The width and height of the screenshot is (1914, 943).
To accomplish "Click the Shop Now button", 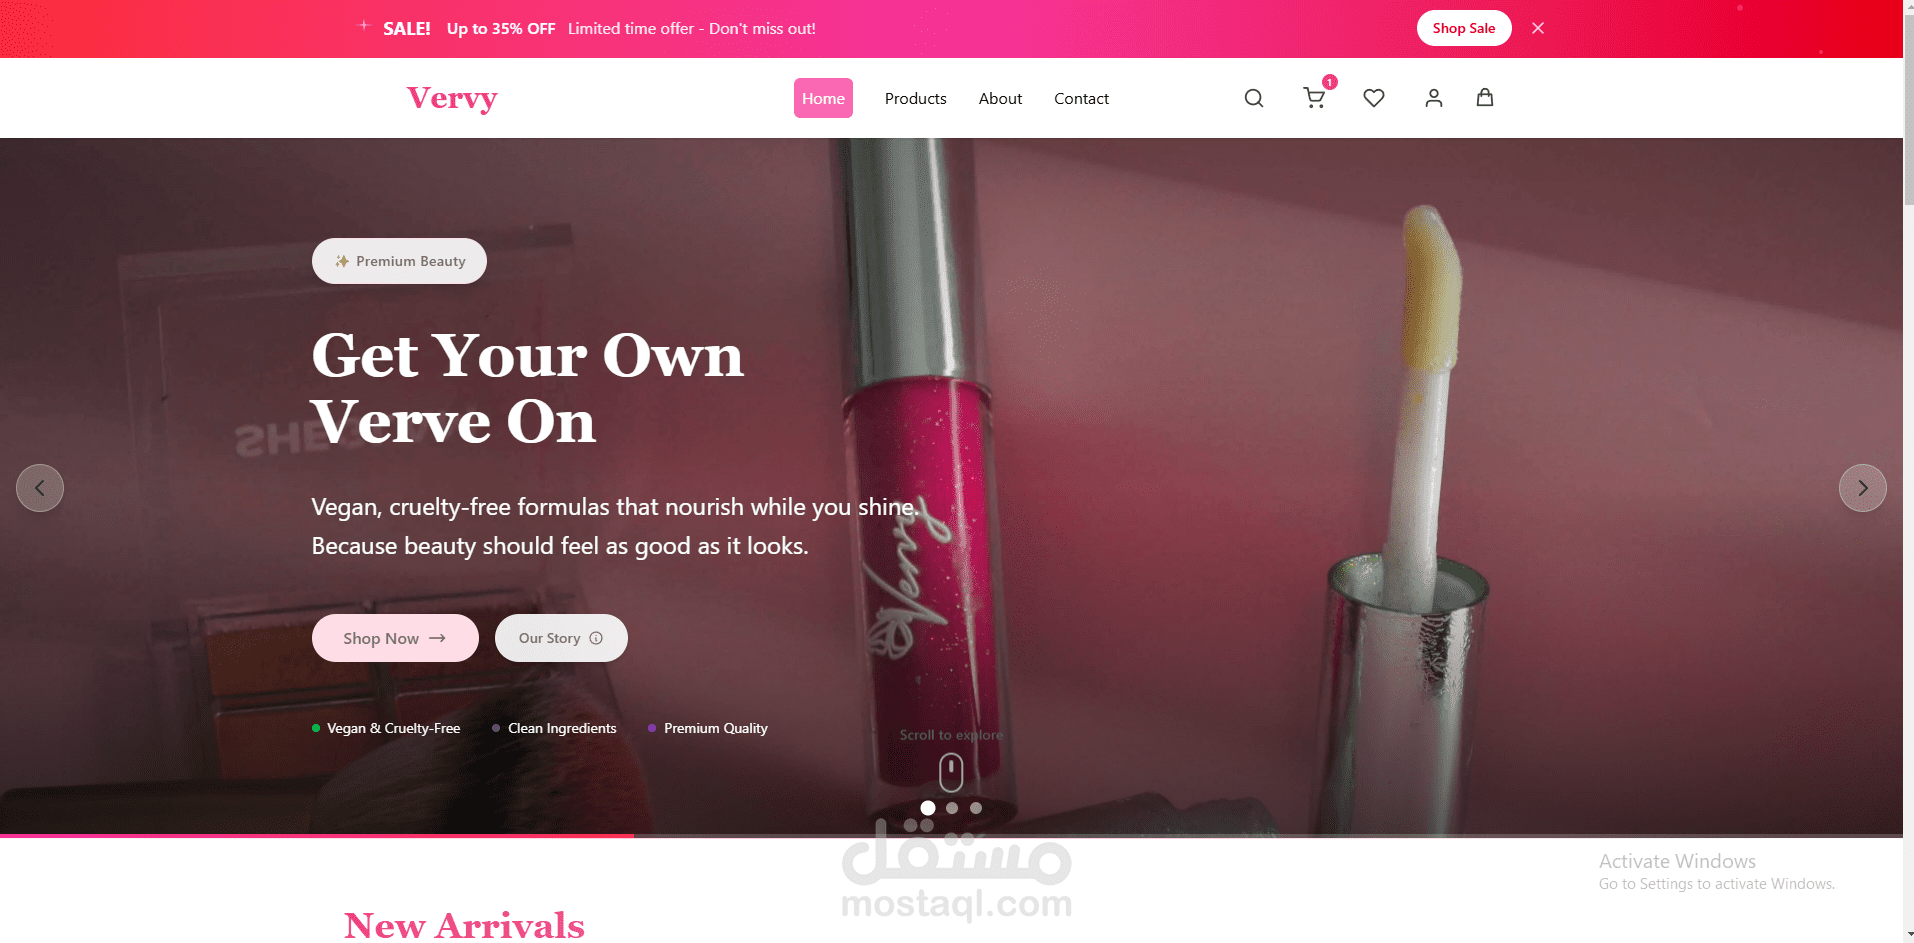I will click(x=395, y=638).
